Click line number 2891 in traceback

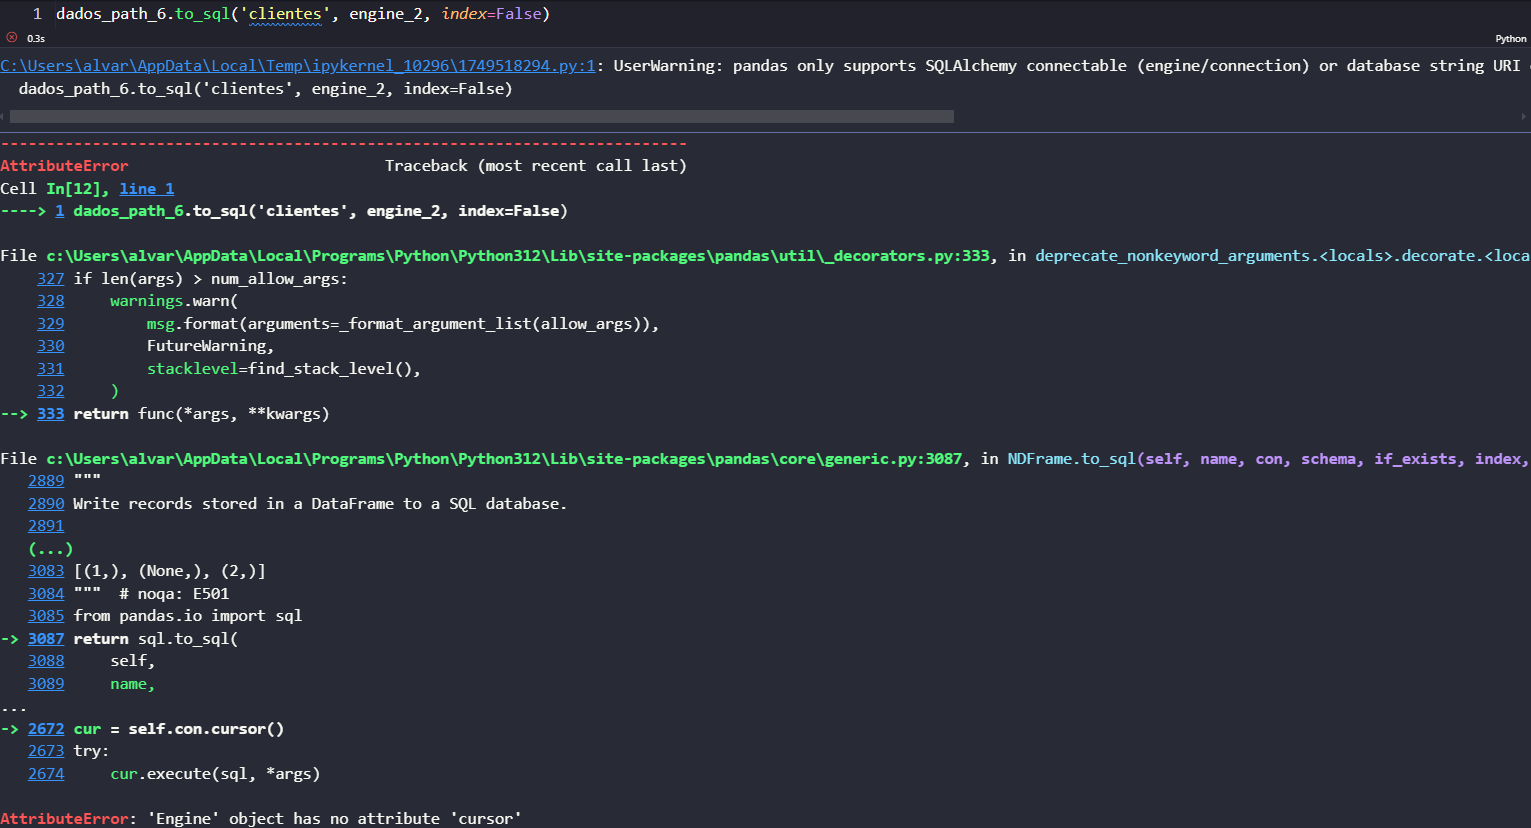coord(46,526)
